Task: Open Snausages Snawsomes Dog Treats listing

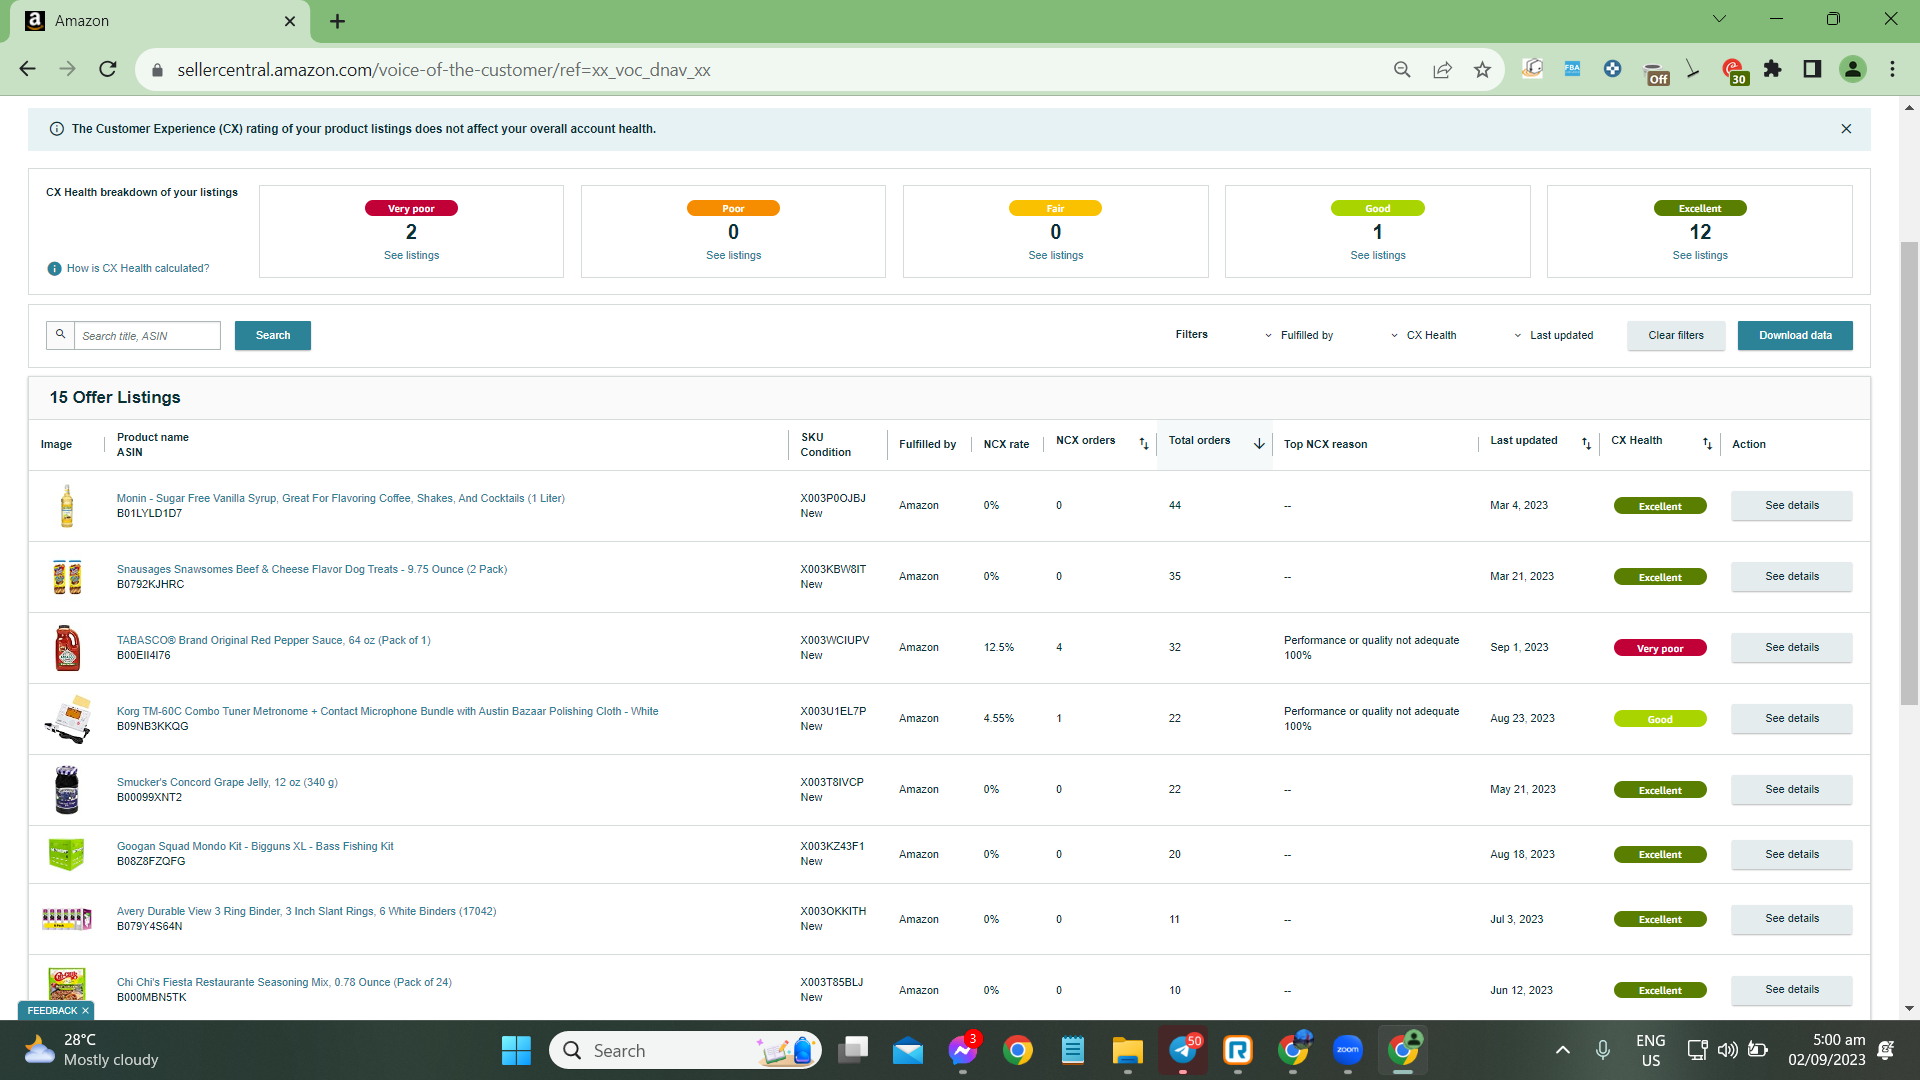Action: click(x=311, y=569)
